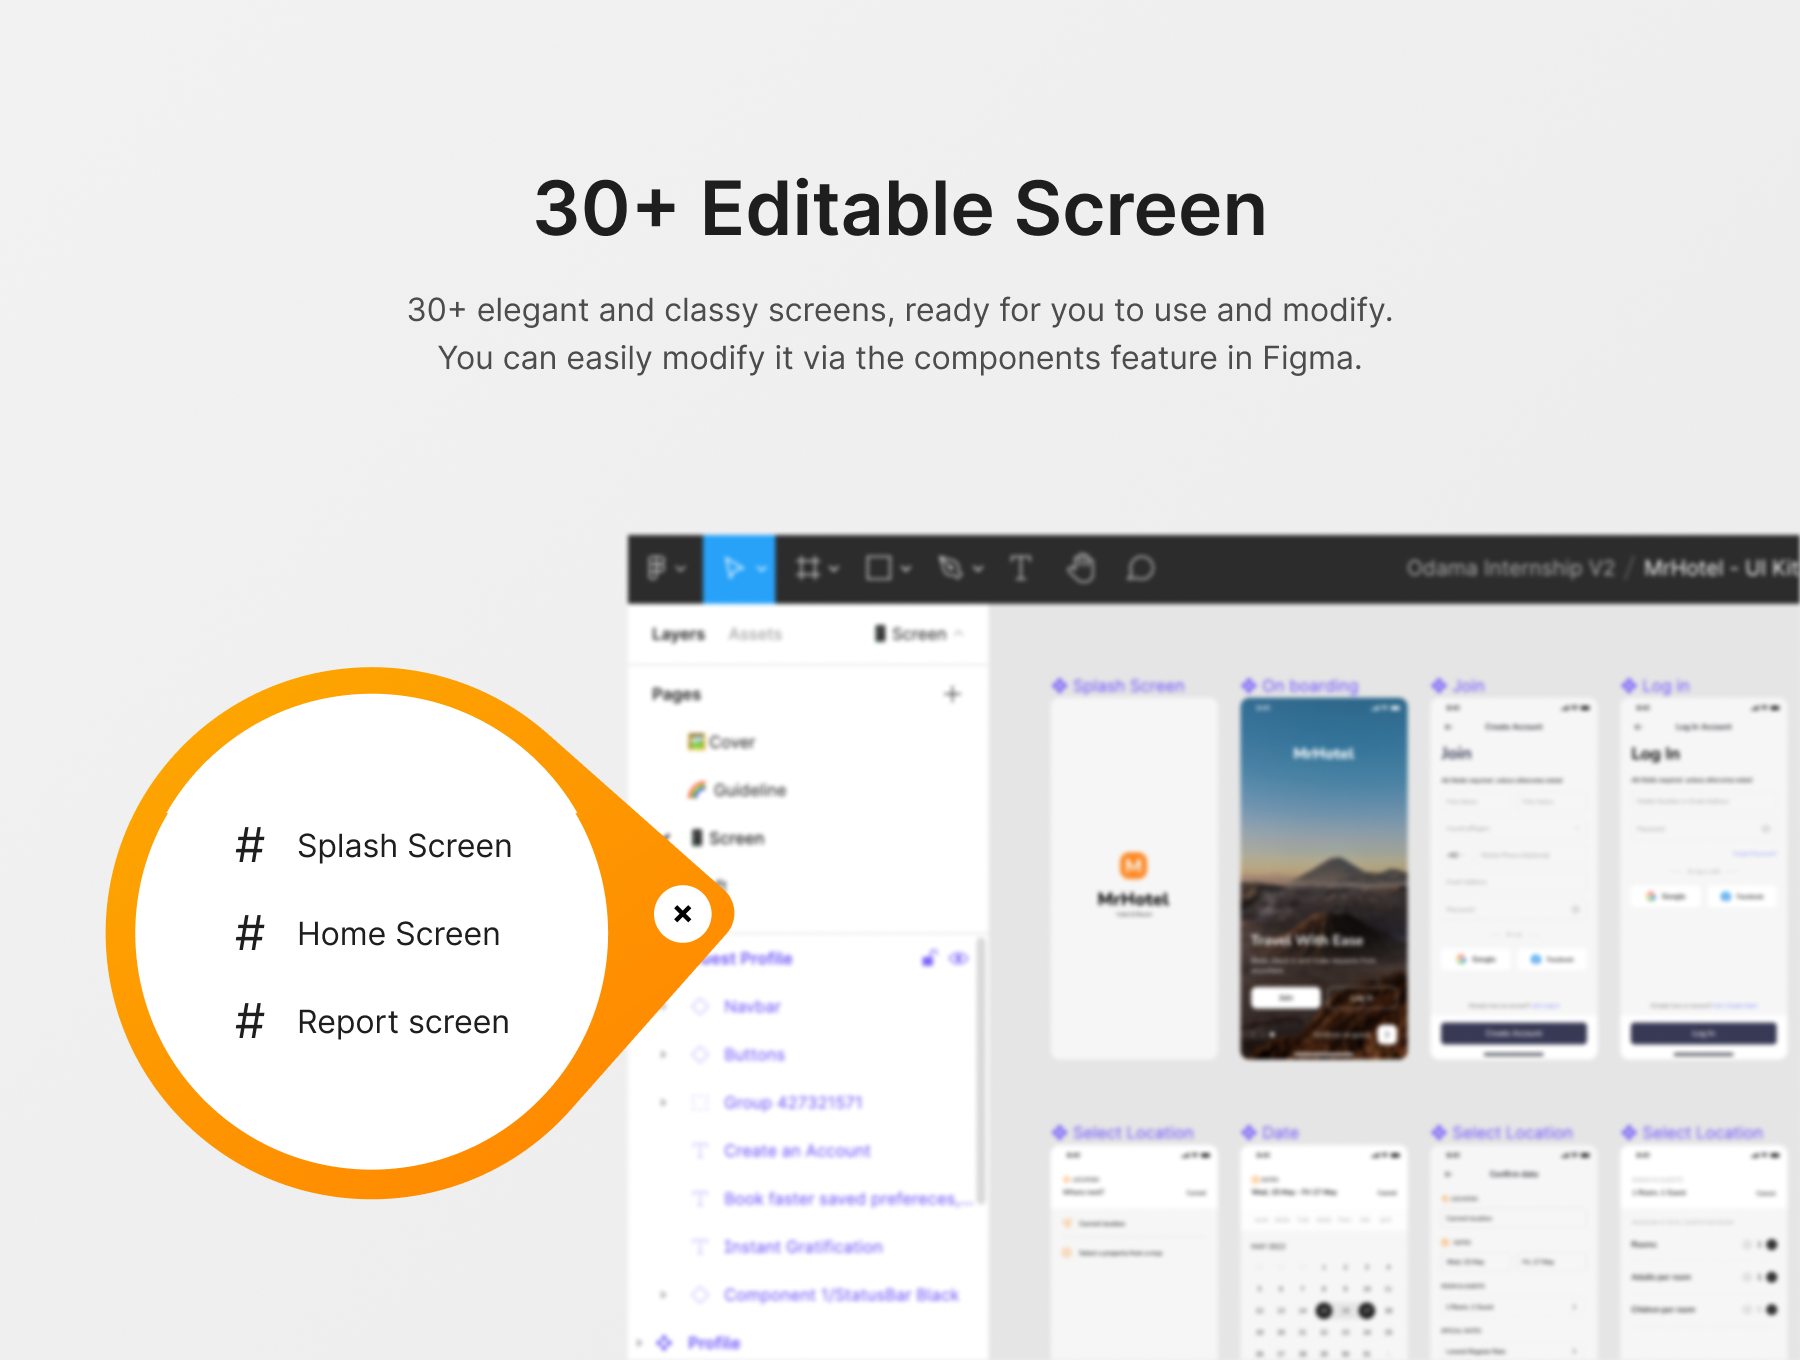Click the On boarding frame thumbnail

(1323, 878)
